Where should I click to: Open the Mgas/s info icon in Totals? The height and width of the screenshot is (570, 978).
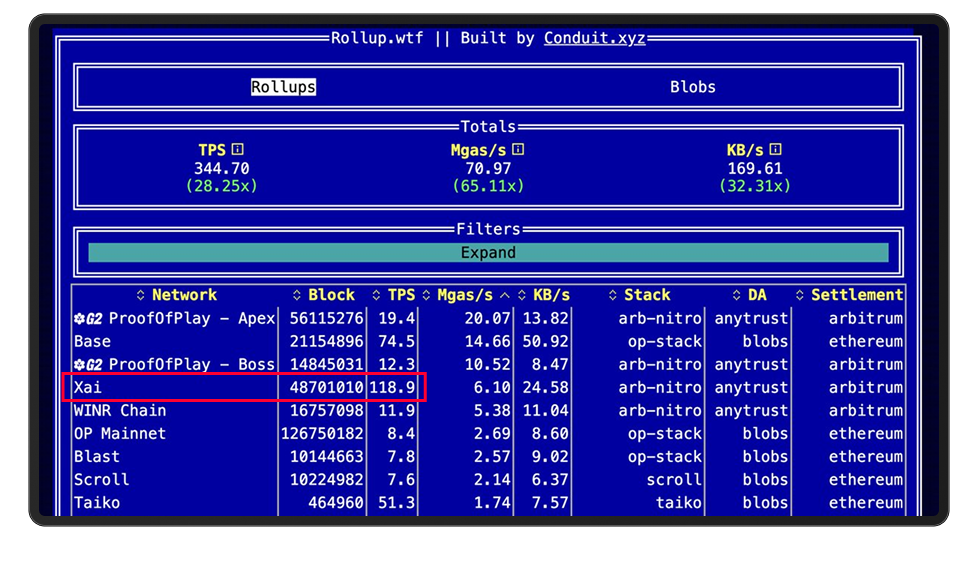[518, 150]
